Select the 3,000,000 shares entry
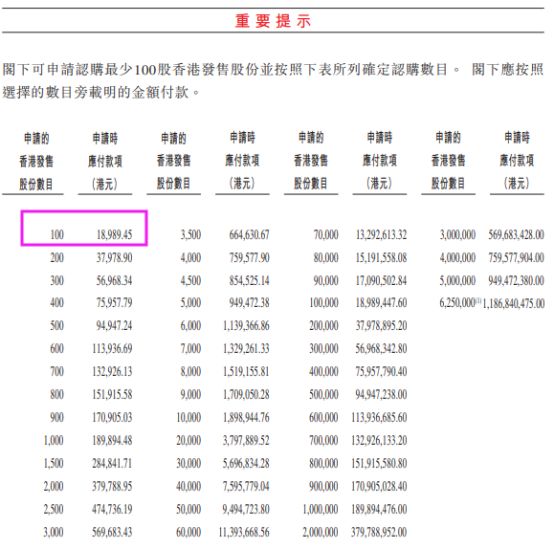Screen dimensions: 554x548 pos(458,235)
